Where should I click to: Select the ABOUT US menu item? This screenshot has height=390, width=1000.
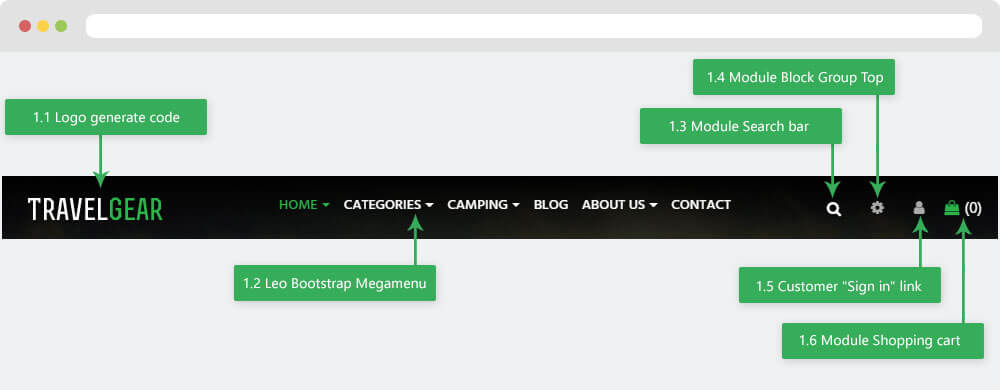coord(614,205)
